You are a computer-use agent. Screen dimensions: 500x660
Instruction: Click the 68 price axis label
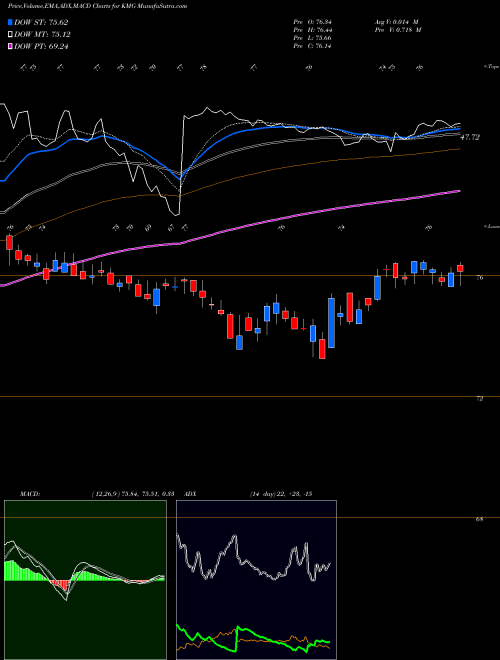tap(479, 519)
